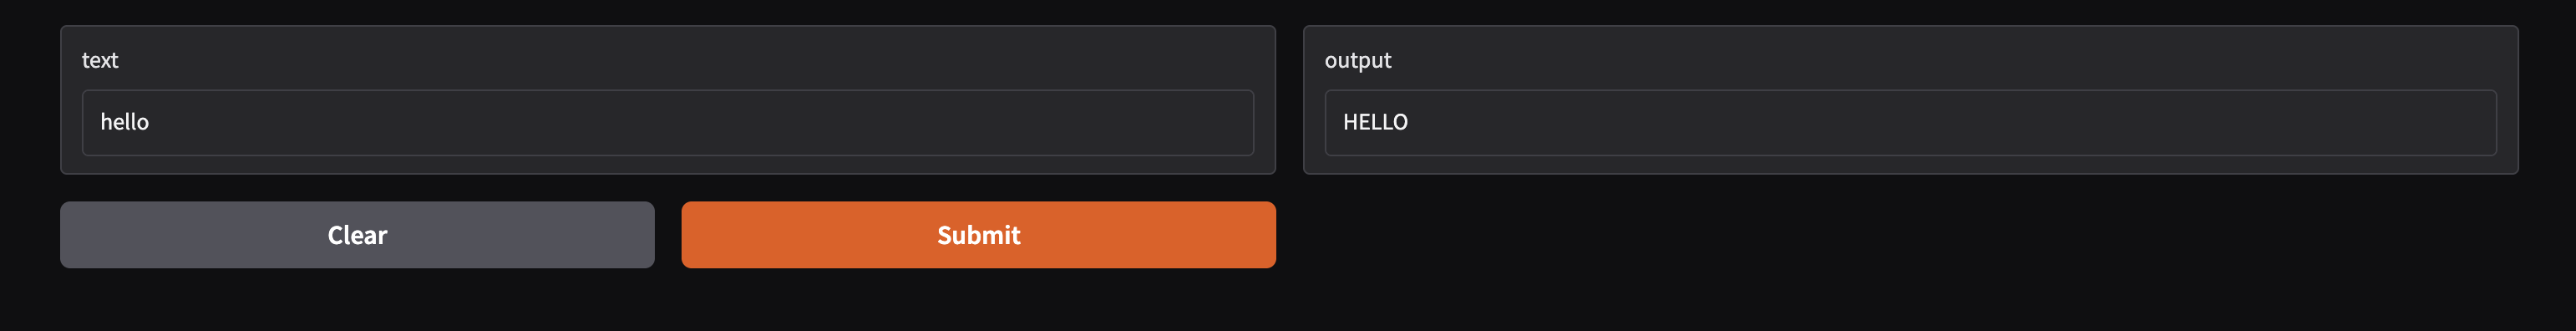Activate the result box under the output label
The width and height of the screenshot is (2576, 331).
click(x=1910, y=123)
